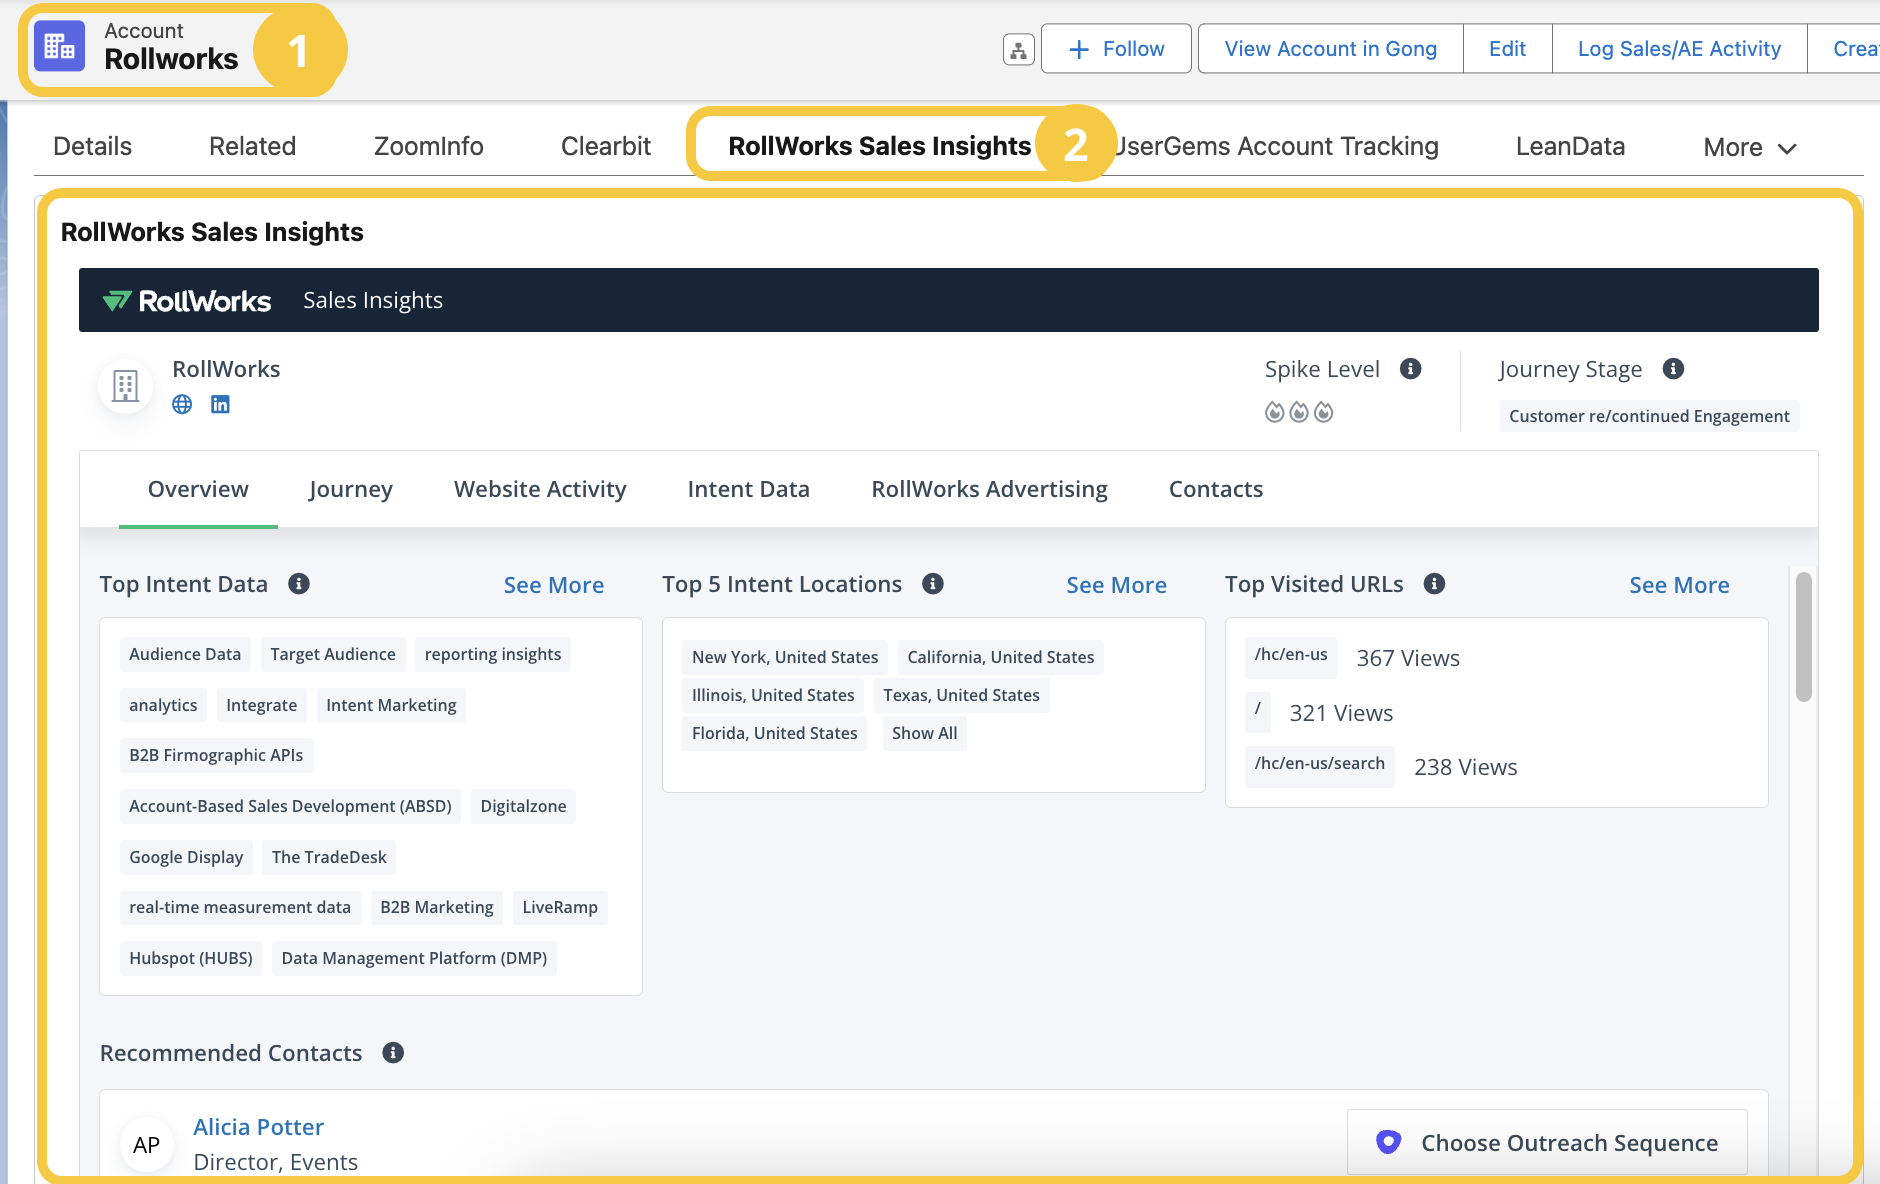Click Top 5 Intent Locations info icon

tap(933, 584)
